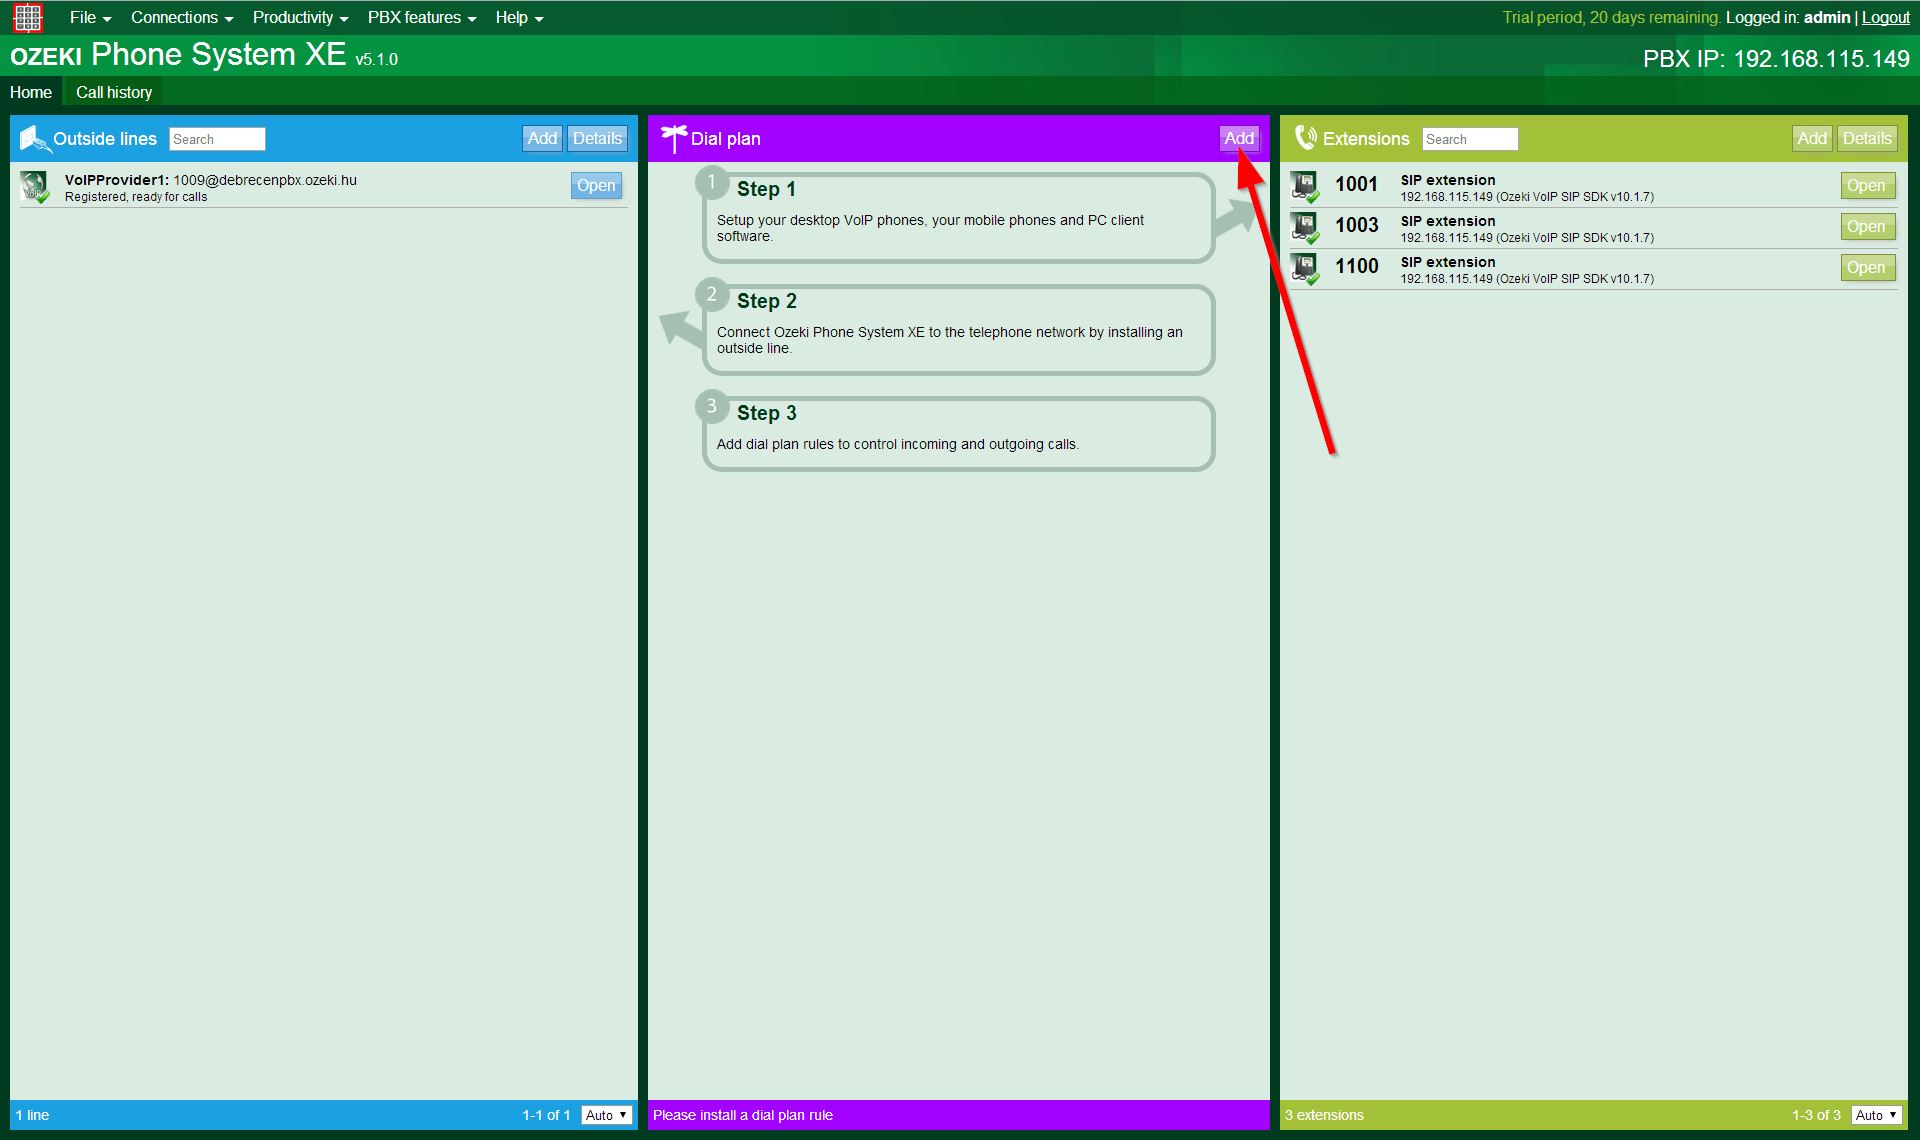Add a new dial plan rule
Screen dimensions: 1920x1140
tap(1239, 138)
